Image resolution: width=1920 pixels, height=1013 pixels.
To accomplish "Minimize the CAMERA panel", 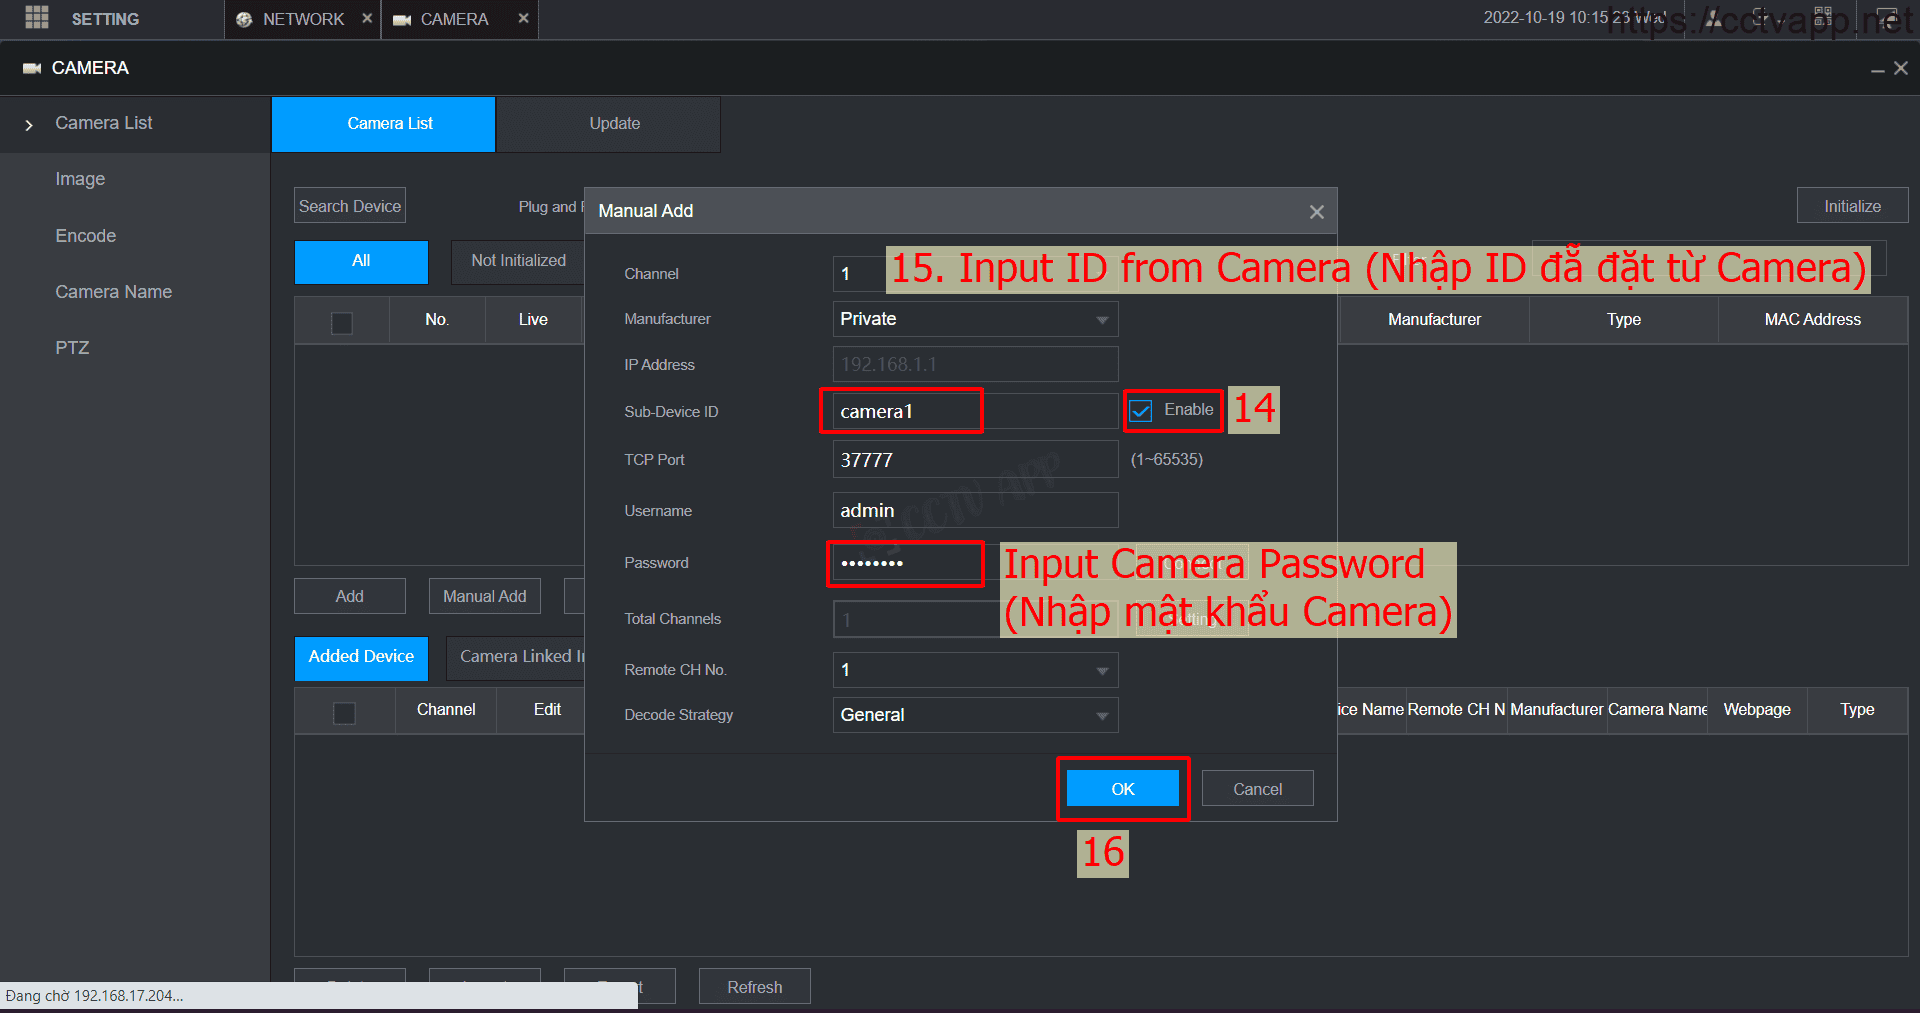I will tap(1878, 69).
